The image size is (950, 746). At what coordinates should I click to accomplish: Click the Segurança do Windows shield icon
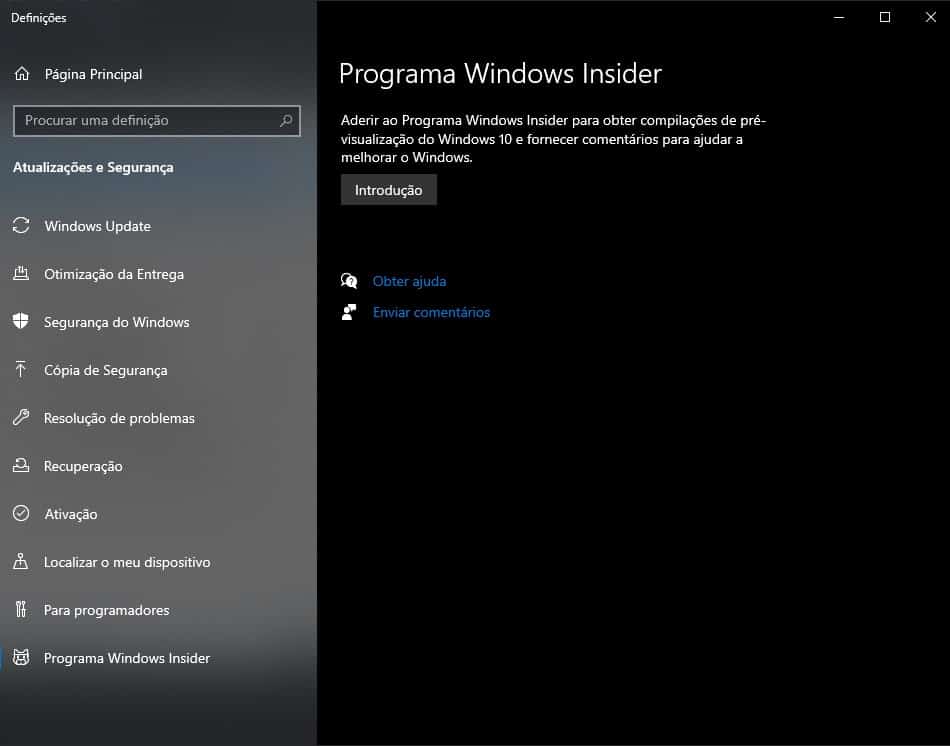[21, 321]
